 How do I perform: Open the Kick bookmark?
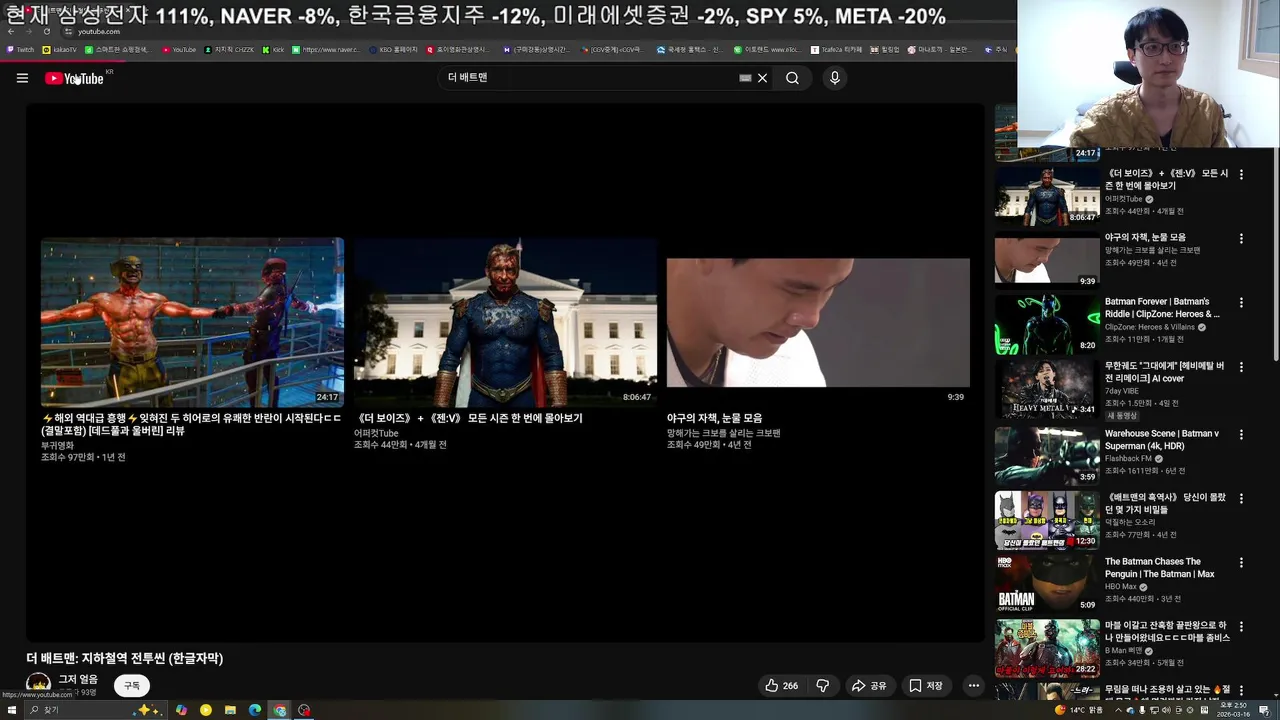pos(273,49)
